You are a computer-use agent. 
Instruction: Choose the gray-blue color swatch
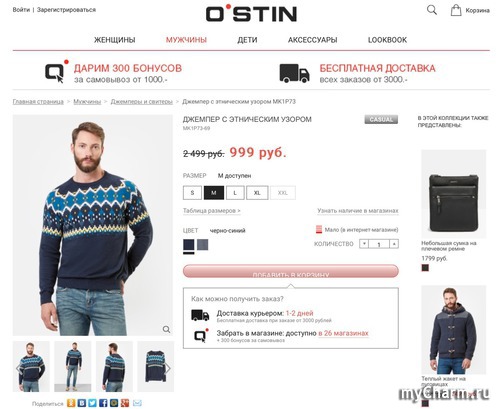tap(202, 245)
